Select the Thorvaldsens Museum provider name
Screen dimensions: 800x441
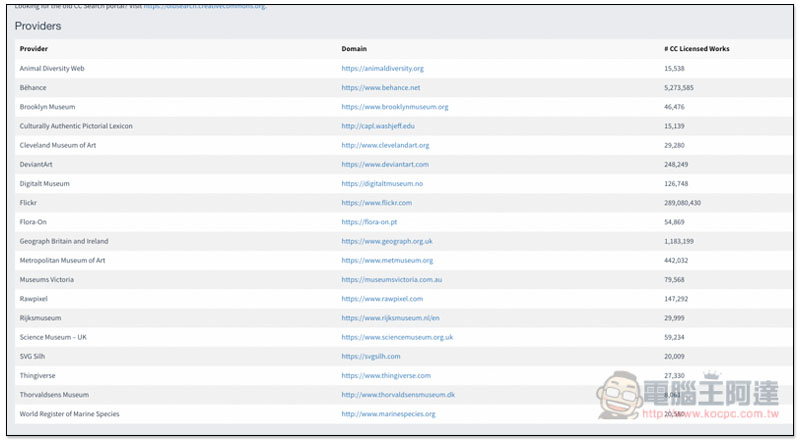(54, 395)
